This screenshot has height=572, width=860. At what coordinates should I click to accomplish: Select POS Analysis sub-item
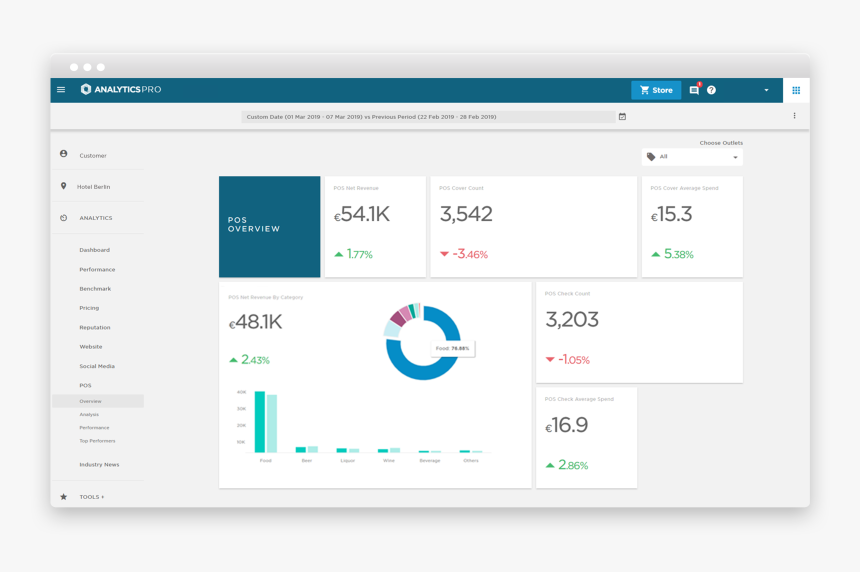89,415
